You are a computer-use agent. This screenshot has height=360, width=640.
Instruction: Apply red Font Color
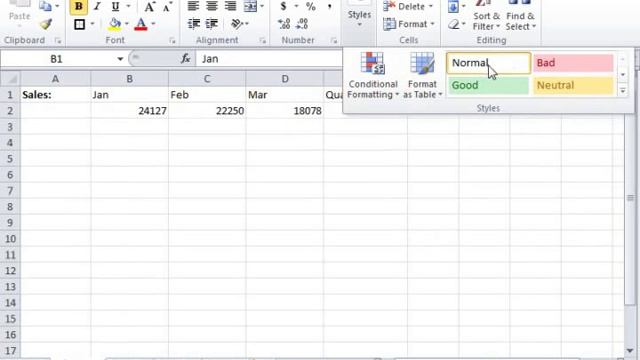pyautogui.click(x=141, y=24)
